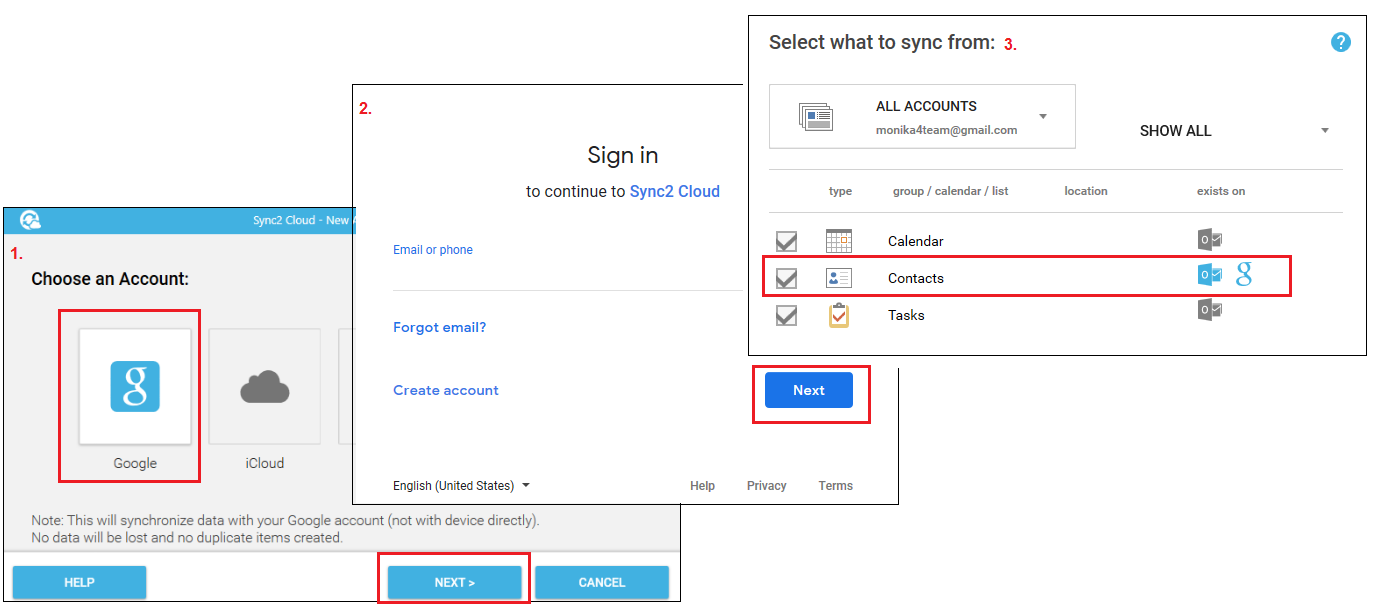Click the blue Outlook icon beside Contacts
The width and height of the screenshot is (1374, 610).
(x=1209, y=274)
